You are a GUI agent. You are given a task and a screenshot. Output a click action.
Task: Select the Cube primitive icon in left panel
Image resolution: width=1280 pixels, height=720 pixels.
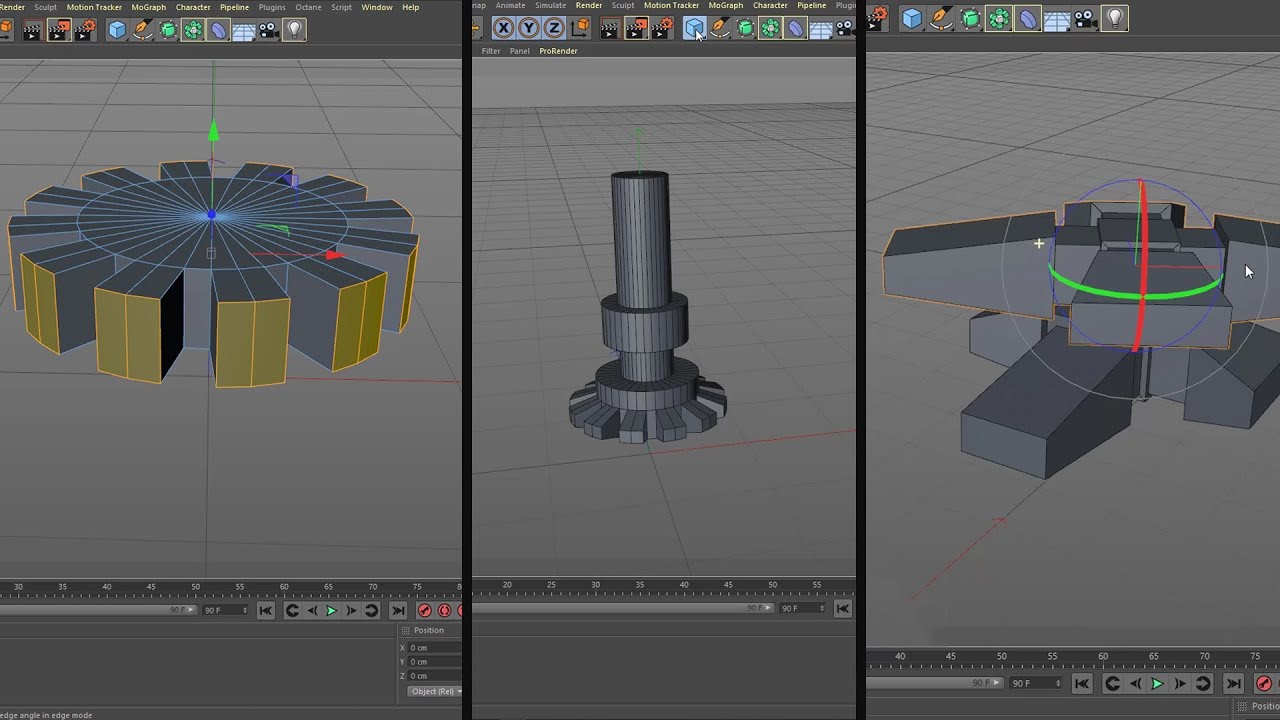pyautogui.click(x=117, y=30)
